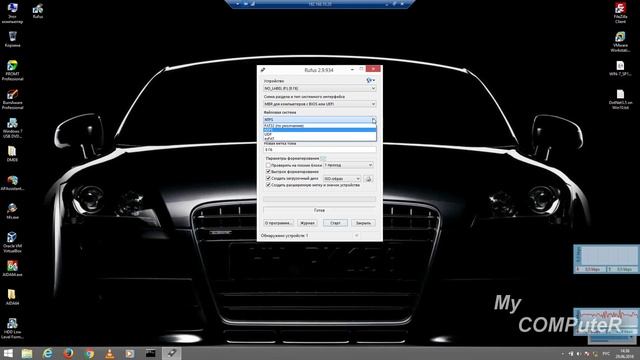Open the This Computer desktop icon
The height and width of the screenshot is (360, 640).
click(x=12, y=13)
